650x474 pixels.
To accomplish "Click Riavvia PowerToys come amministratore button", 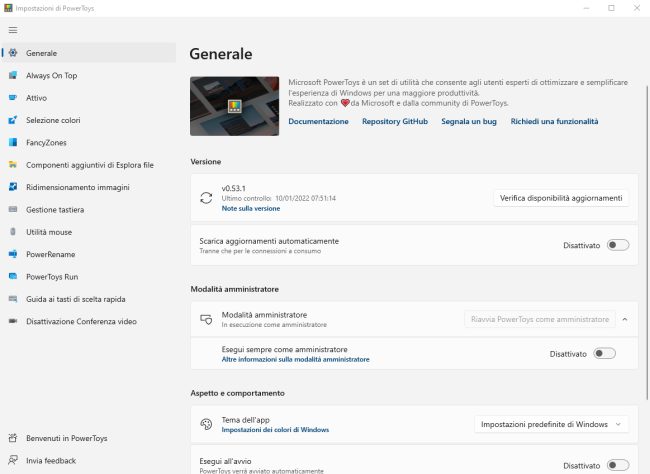I will pos(540,319).
